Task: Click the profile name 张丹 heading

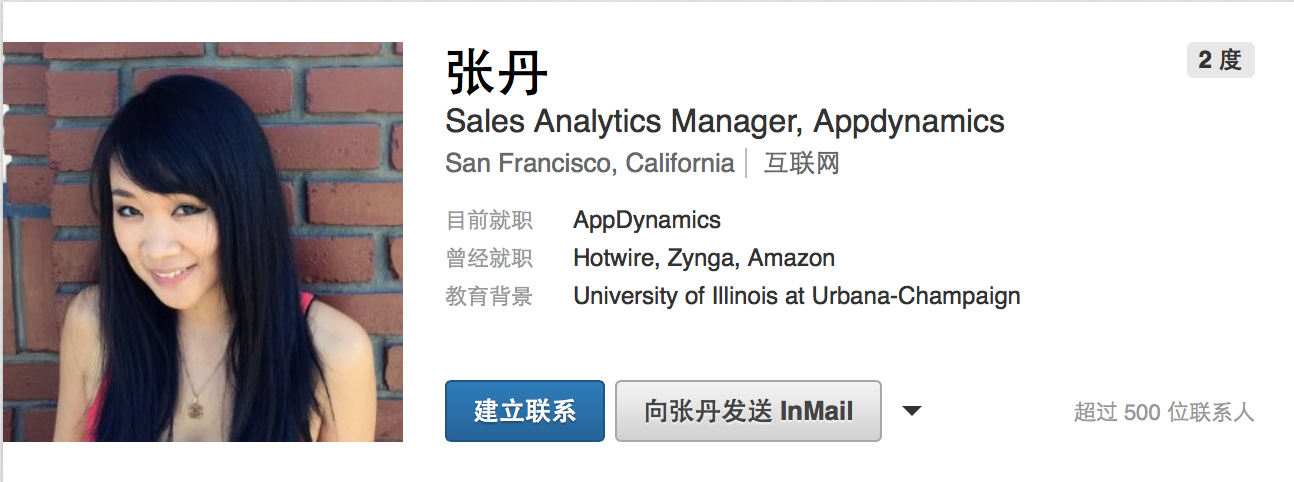Action: point(497,73)
